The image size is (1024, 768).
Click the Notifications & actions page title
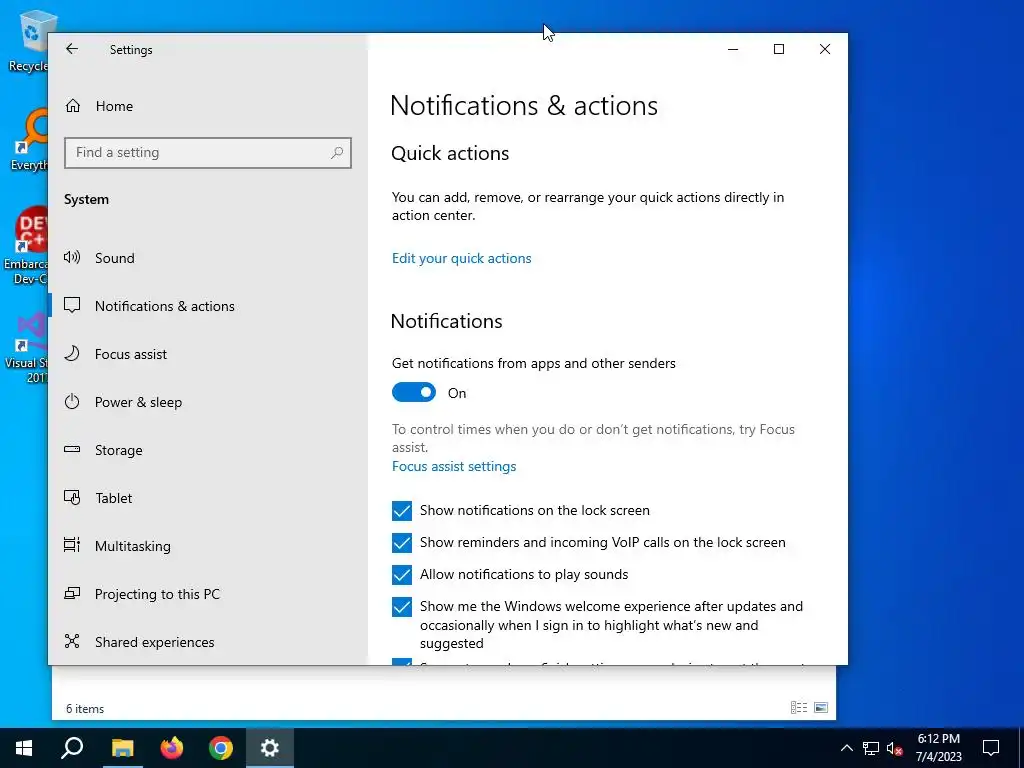coord(524,106)
